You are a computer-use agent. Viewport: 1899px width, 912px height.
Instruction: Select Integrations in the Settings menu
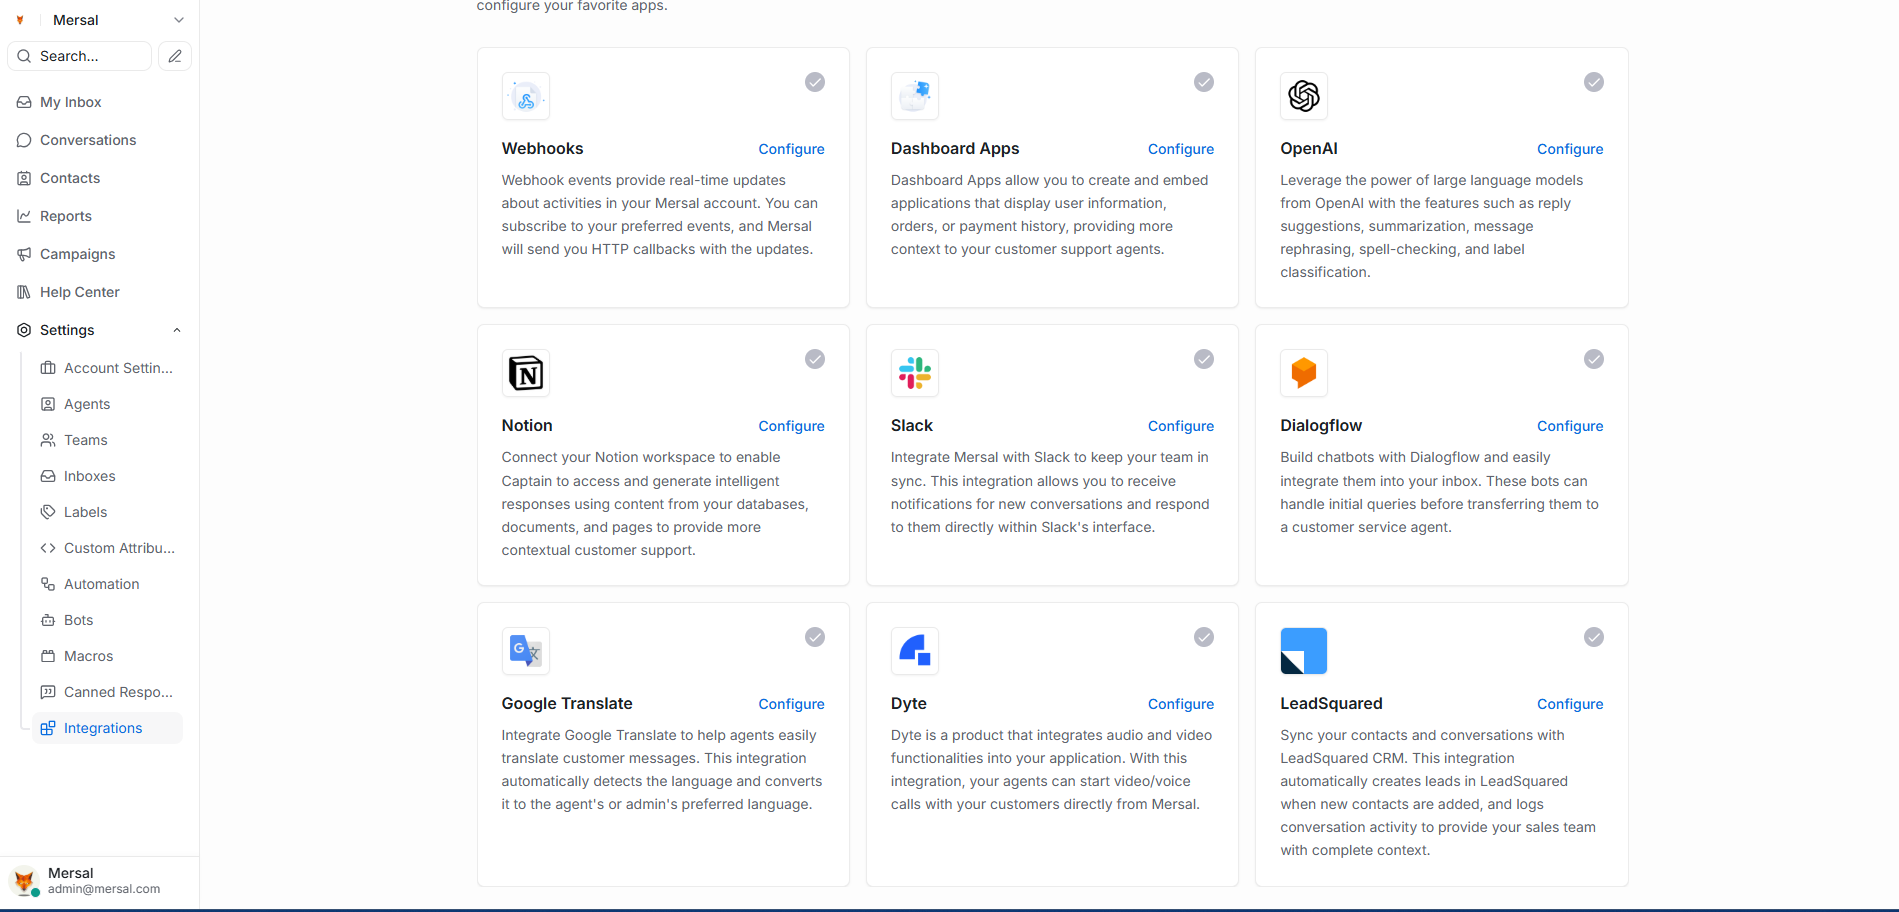pyautogui.click(x=101, y=728)
